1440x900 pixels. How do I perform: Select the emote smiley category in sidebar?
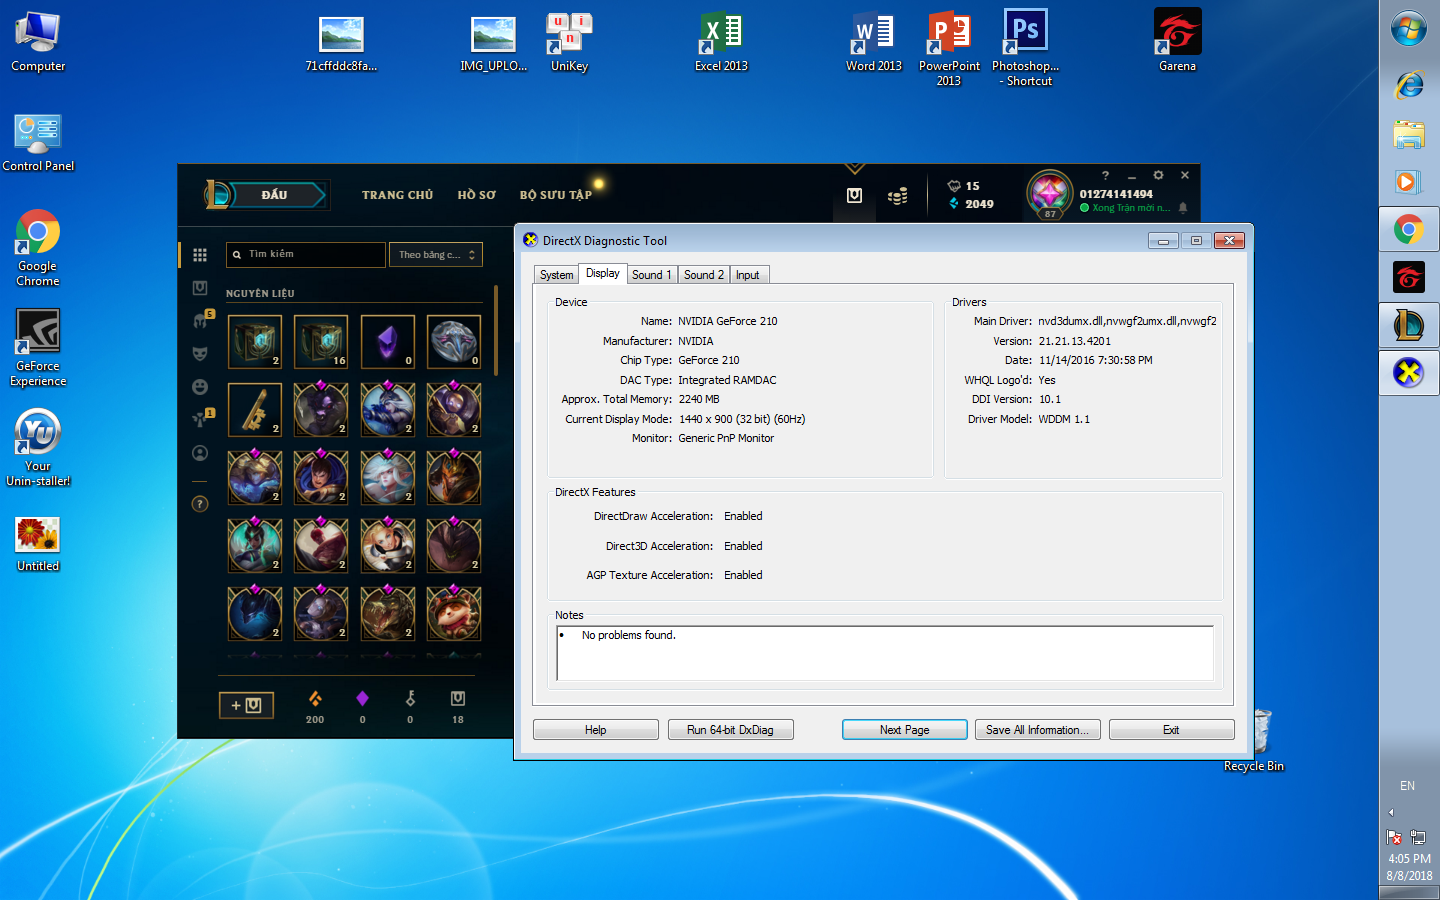pos(200,387)
